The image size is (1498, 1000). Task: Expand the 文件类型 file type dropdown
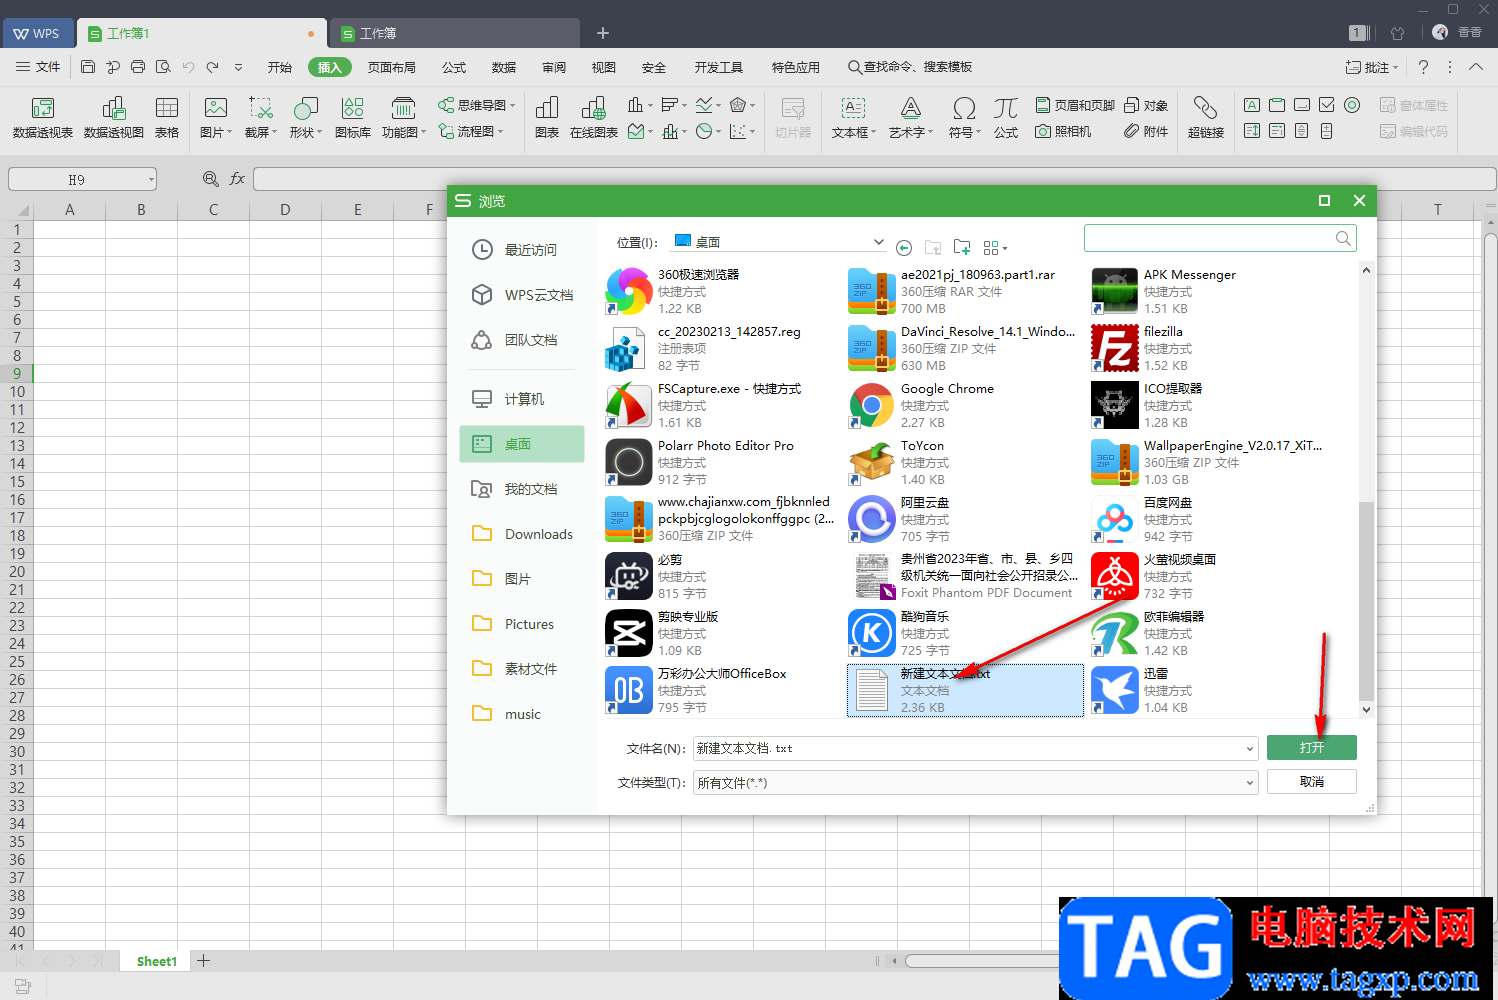click(1249, 783)
